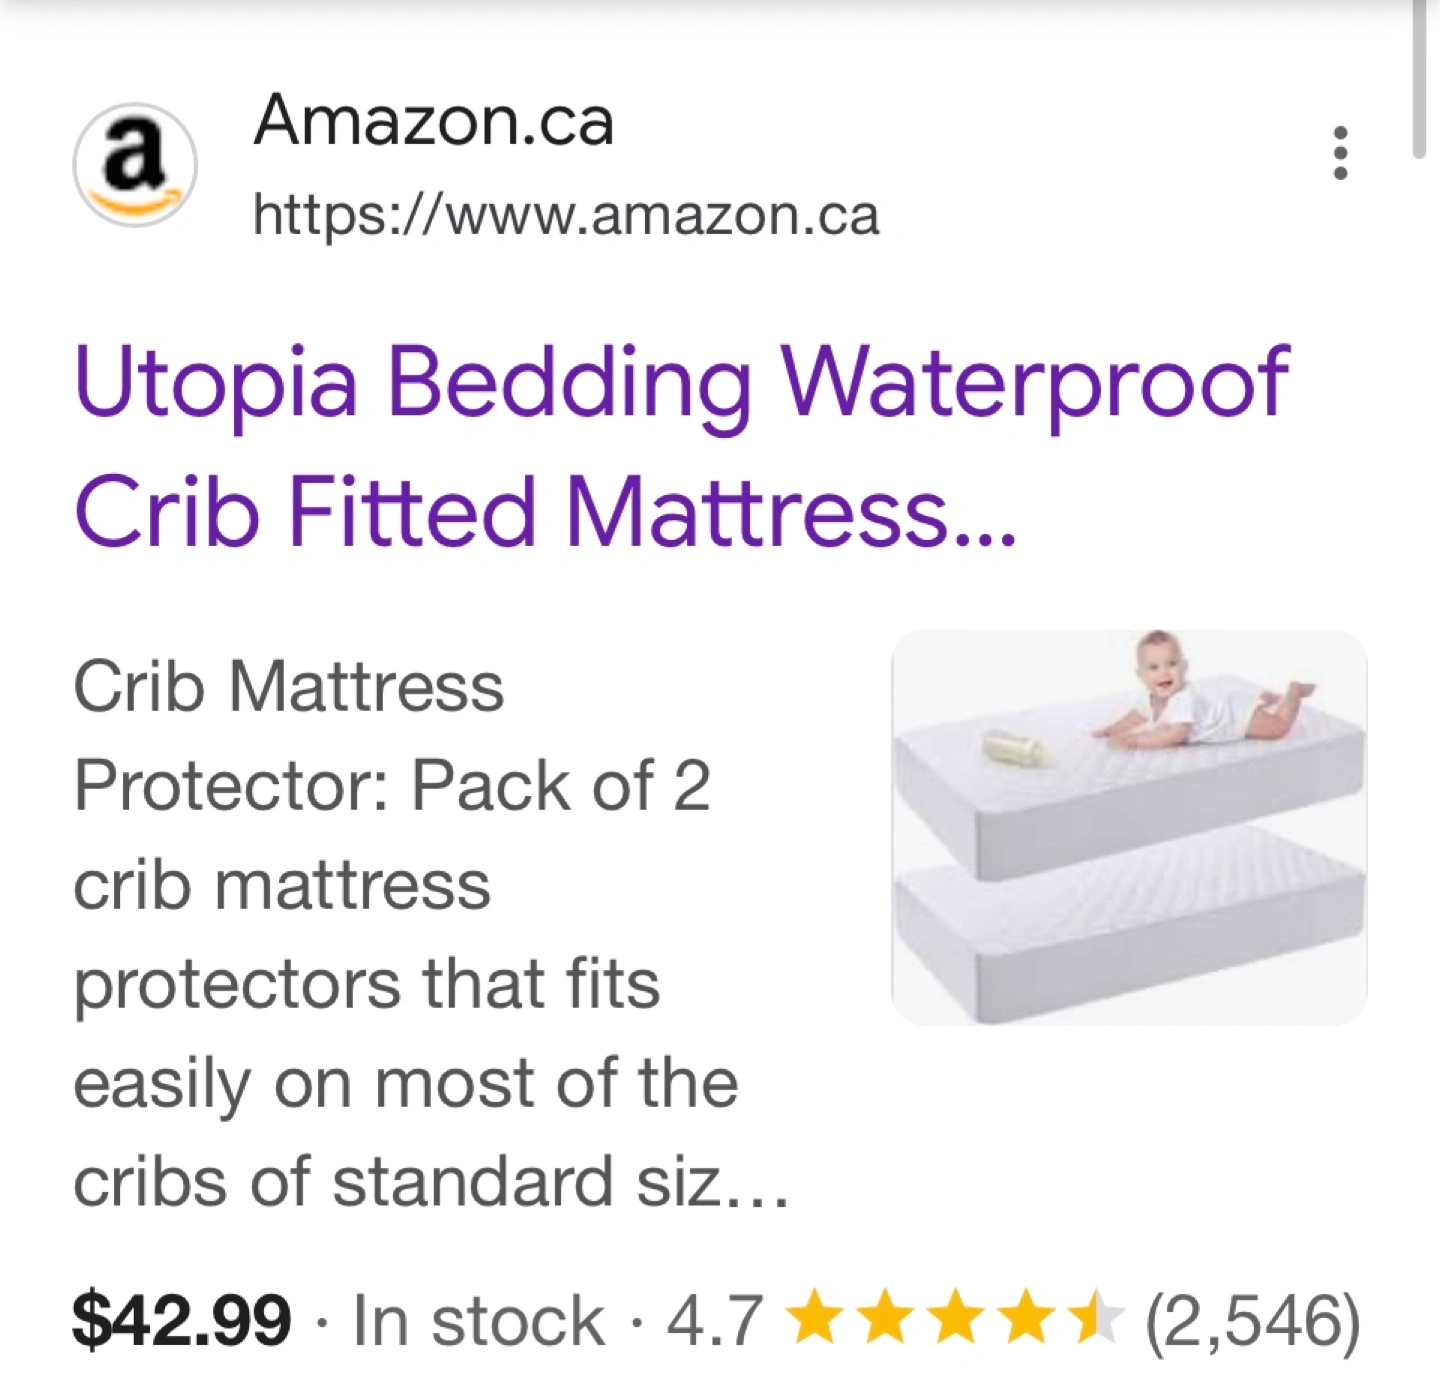1440x1393 pixels.
Task: Click the Amazon.ca site name
Action: pyautogui.click(x=433, y=121)
